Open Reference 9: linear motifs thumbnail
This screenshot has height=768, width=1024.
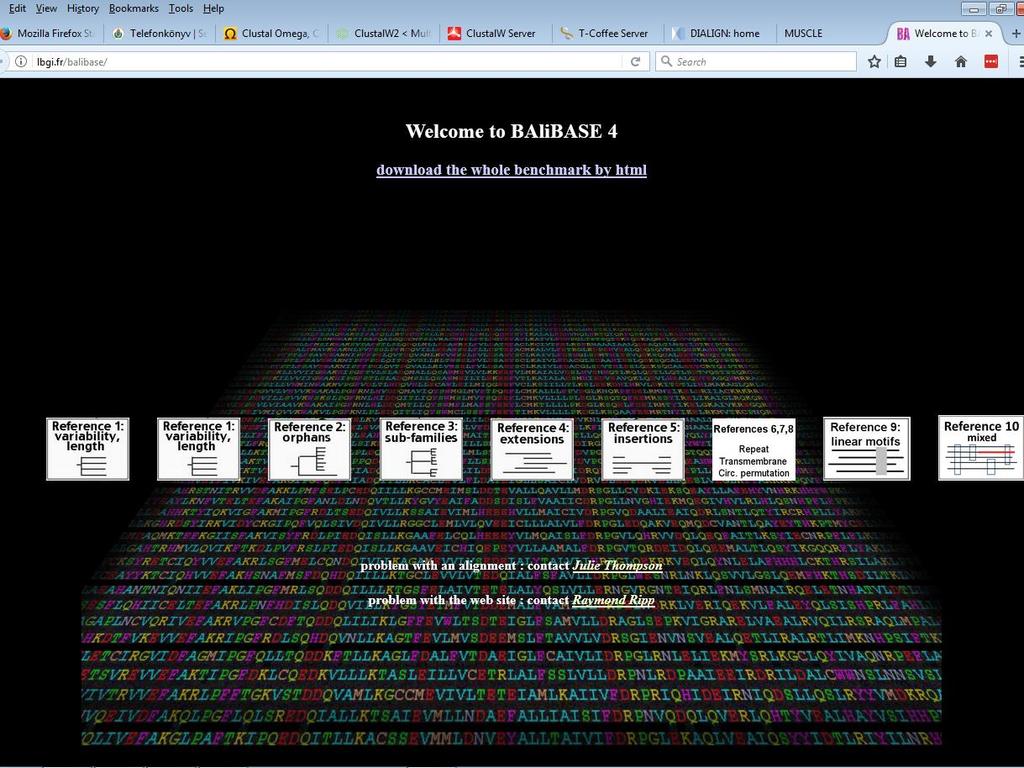867,449
